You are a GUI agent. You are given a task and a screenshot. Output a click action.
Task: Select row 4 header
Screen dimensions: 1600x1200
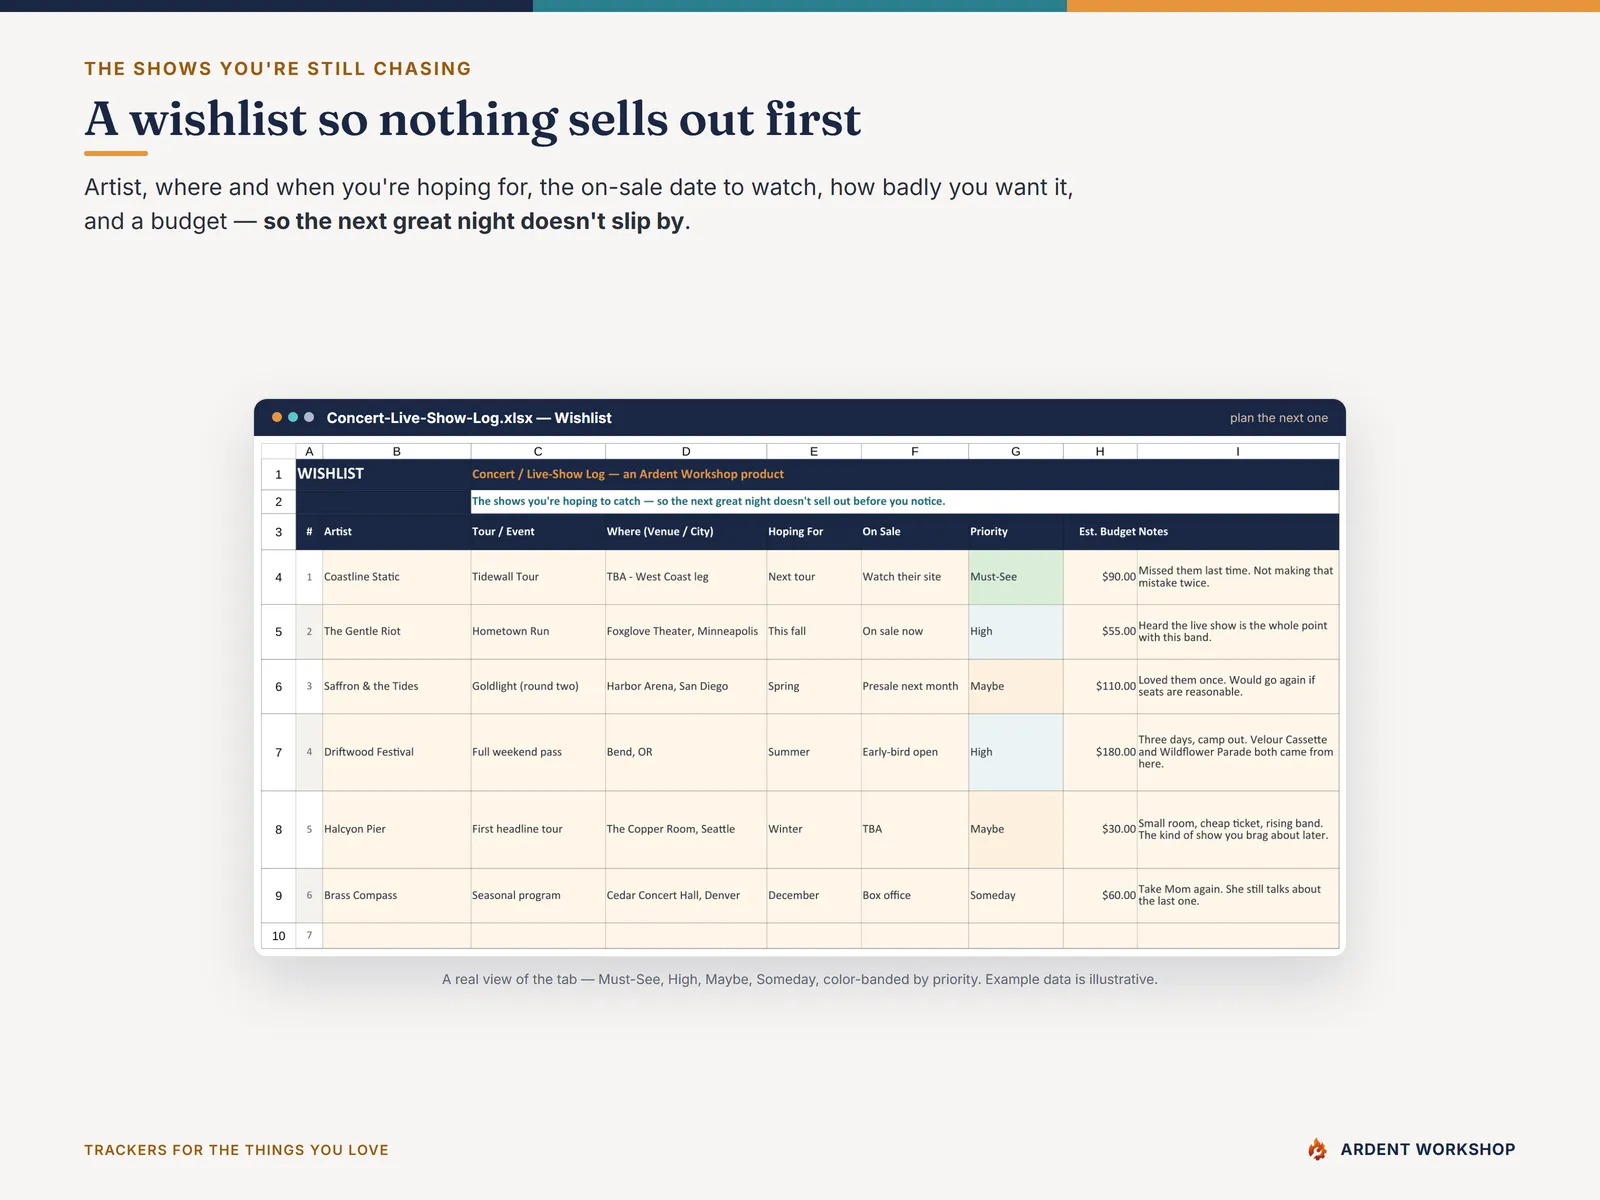point(279,577)
